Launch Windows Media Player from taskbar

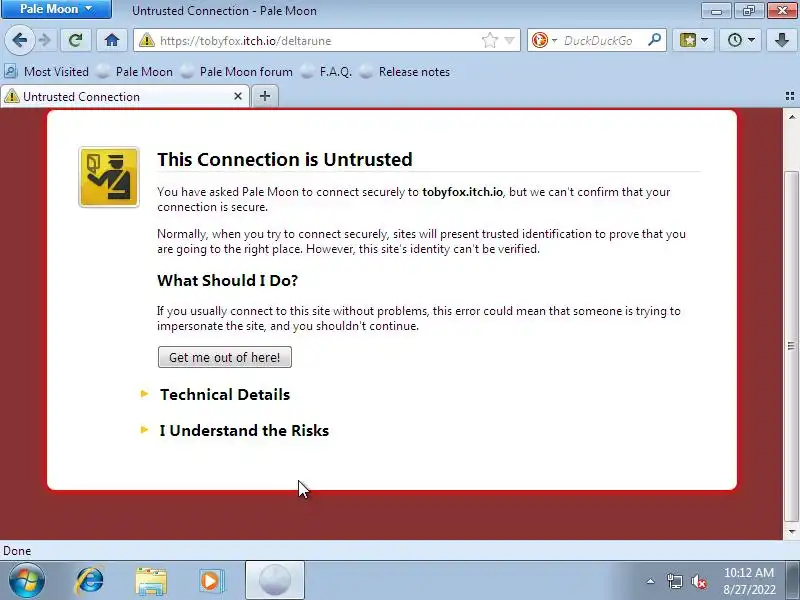210,581
